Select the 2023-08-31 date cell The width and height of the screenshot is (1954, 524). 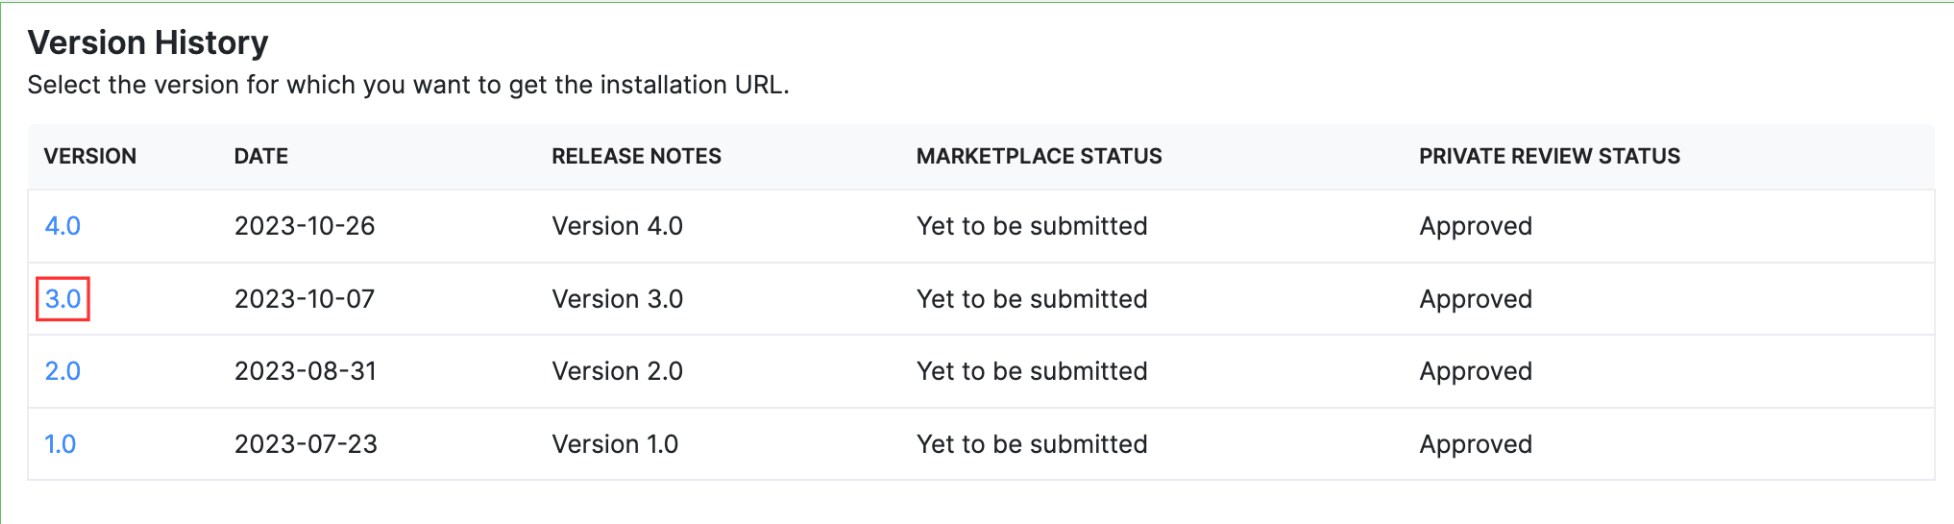click(x=305, y=371)
